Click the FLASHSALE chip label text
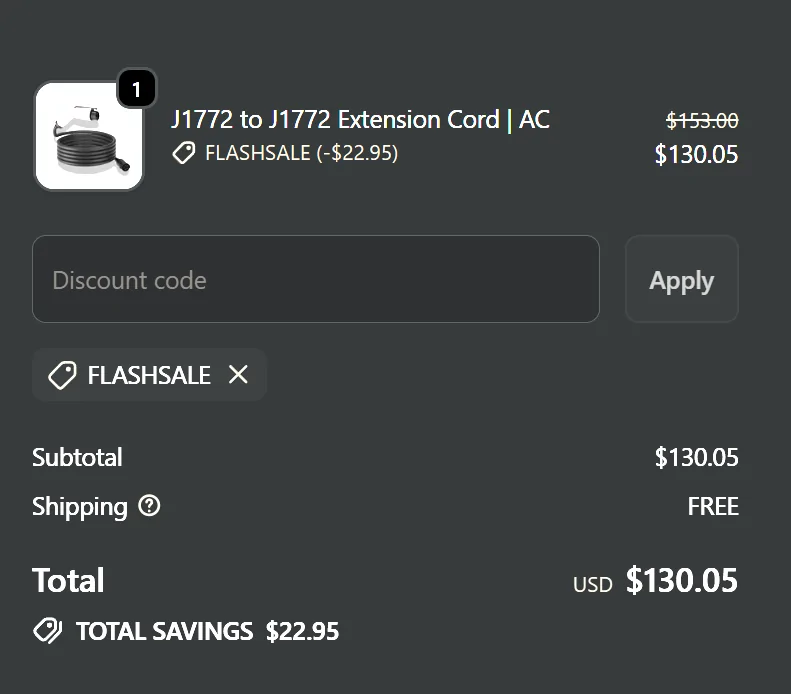Image resolution: width=791 pixels, height=694 pixels. coord(149,375)
